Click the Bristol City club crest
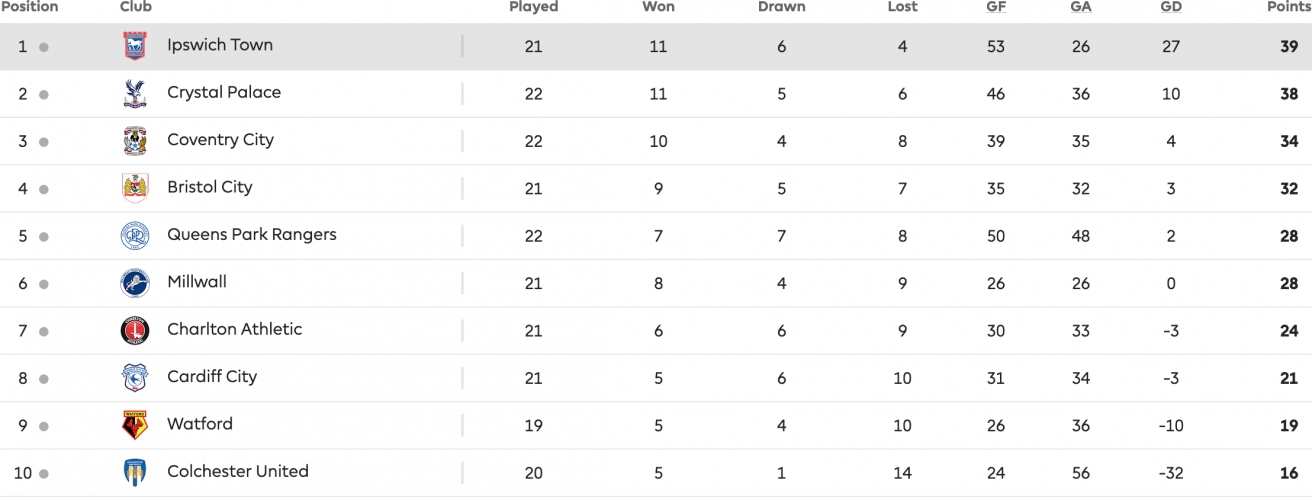The width and height of the screenshot is (1312, 500). click(134, 188)
